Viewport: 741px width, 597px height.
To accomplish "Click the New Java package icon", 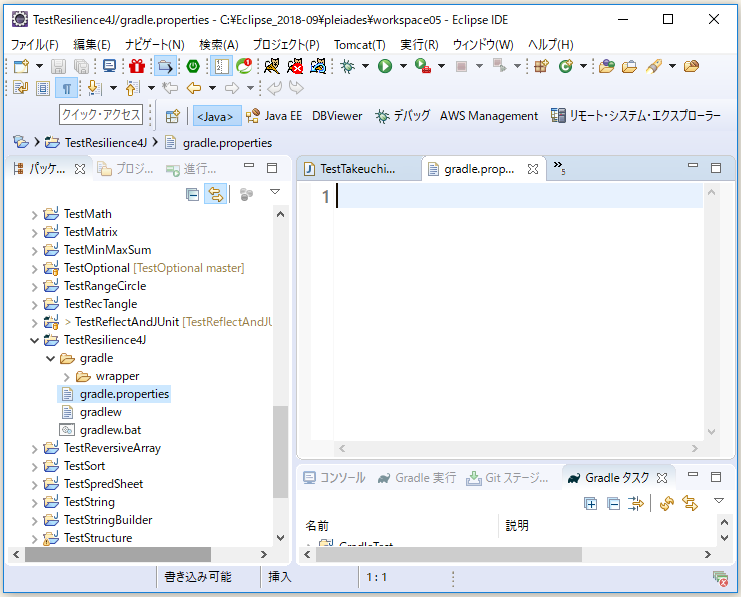I will point(541,66).
